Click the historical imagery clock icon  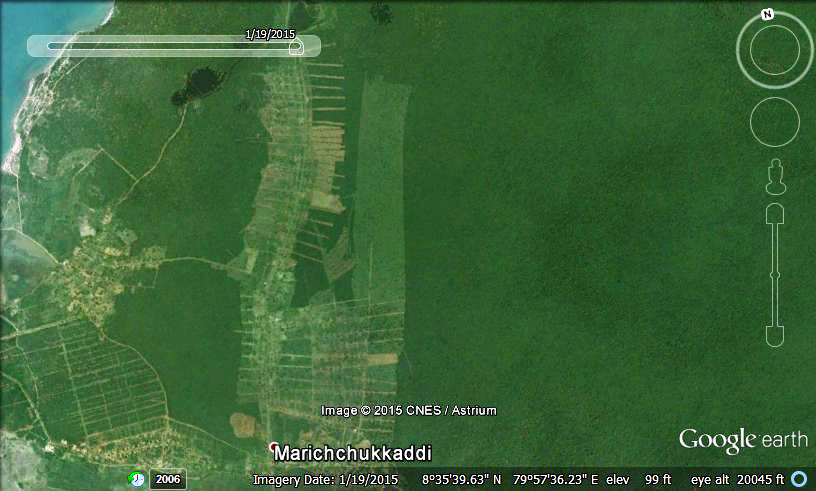coord(137,479)
